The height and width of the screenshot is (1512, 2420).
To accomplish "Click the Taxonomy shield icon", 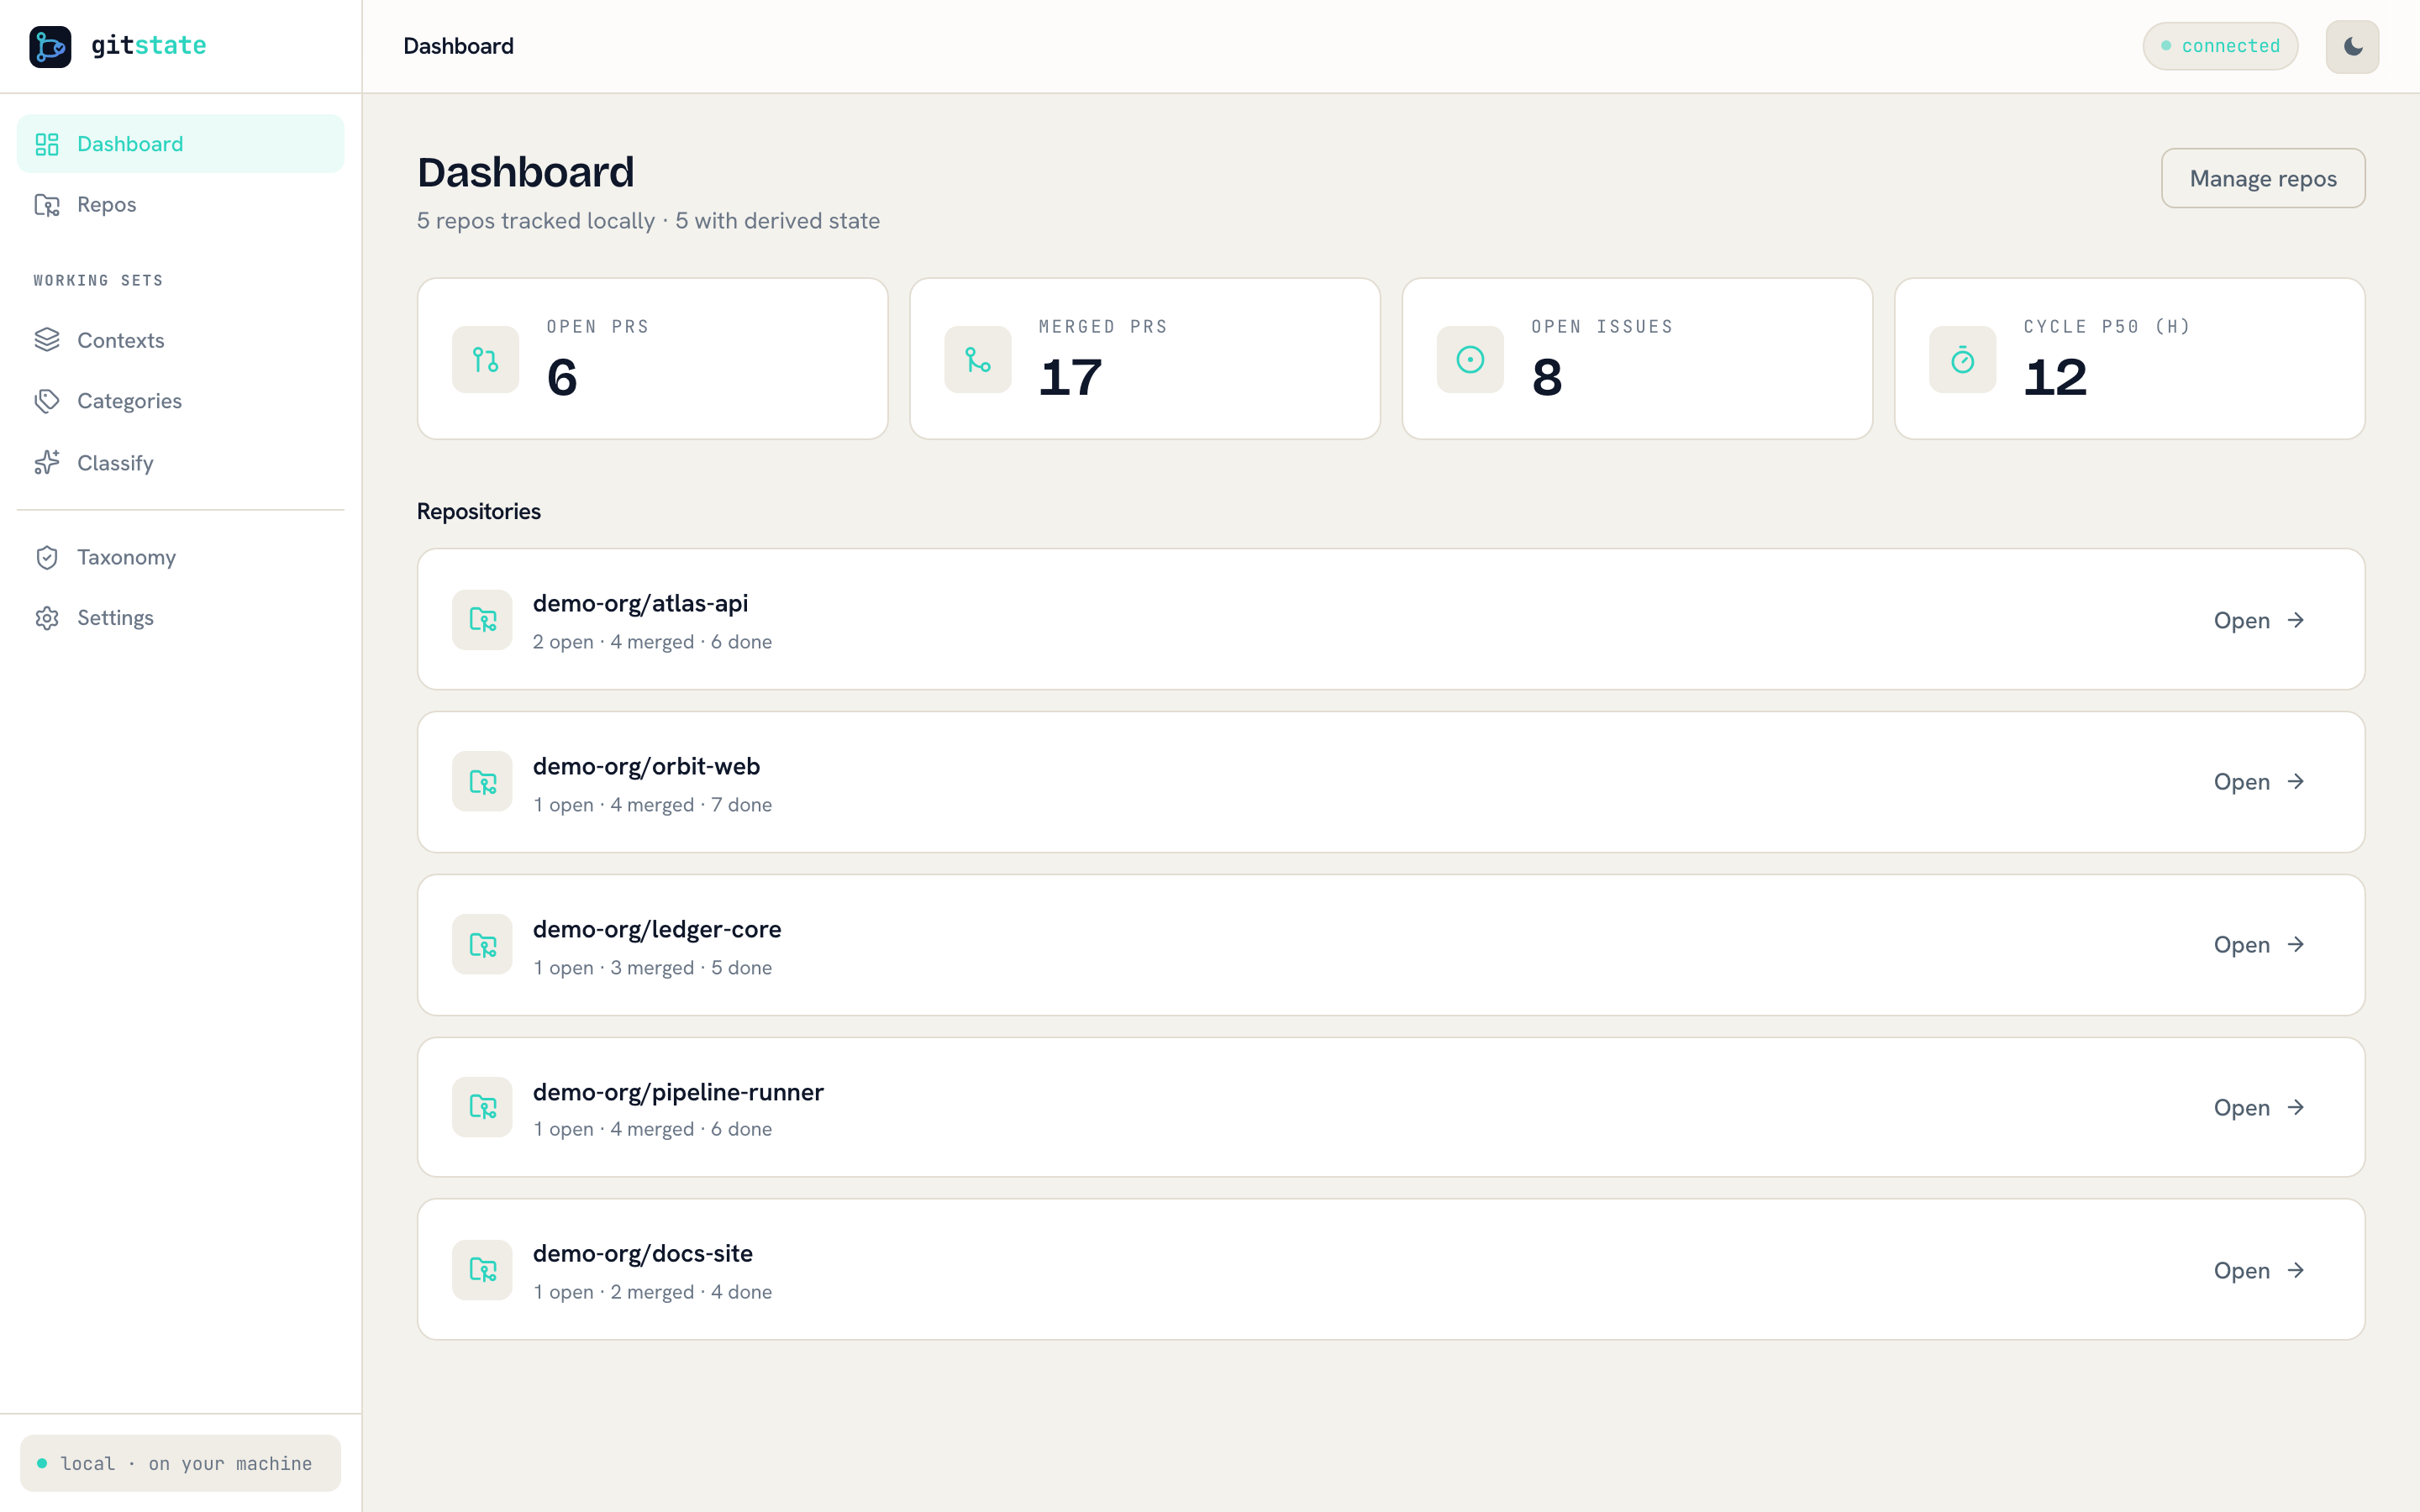I will [x=47, y=557].
